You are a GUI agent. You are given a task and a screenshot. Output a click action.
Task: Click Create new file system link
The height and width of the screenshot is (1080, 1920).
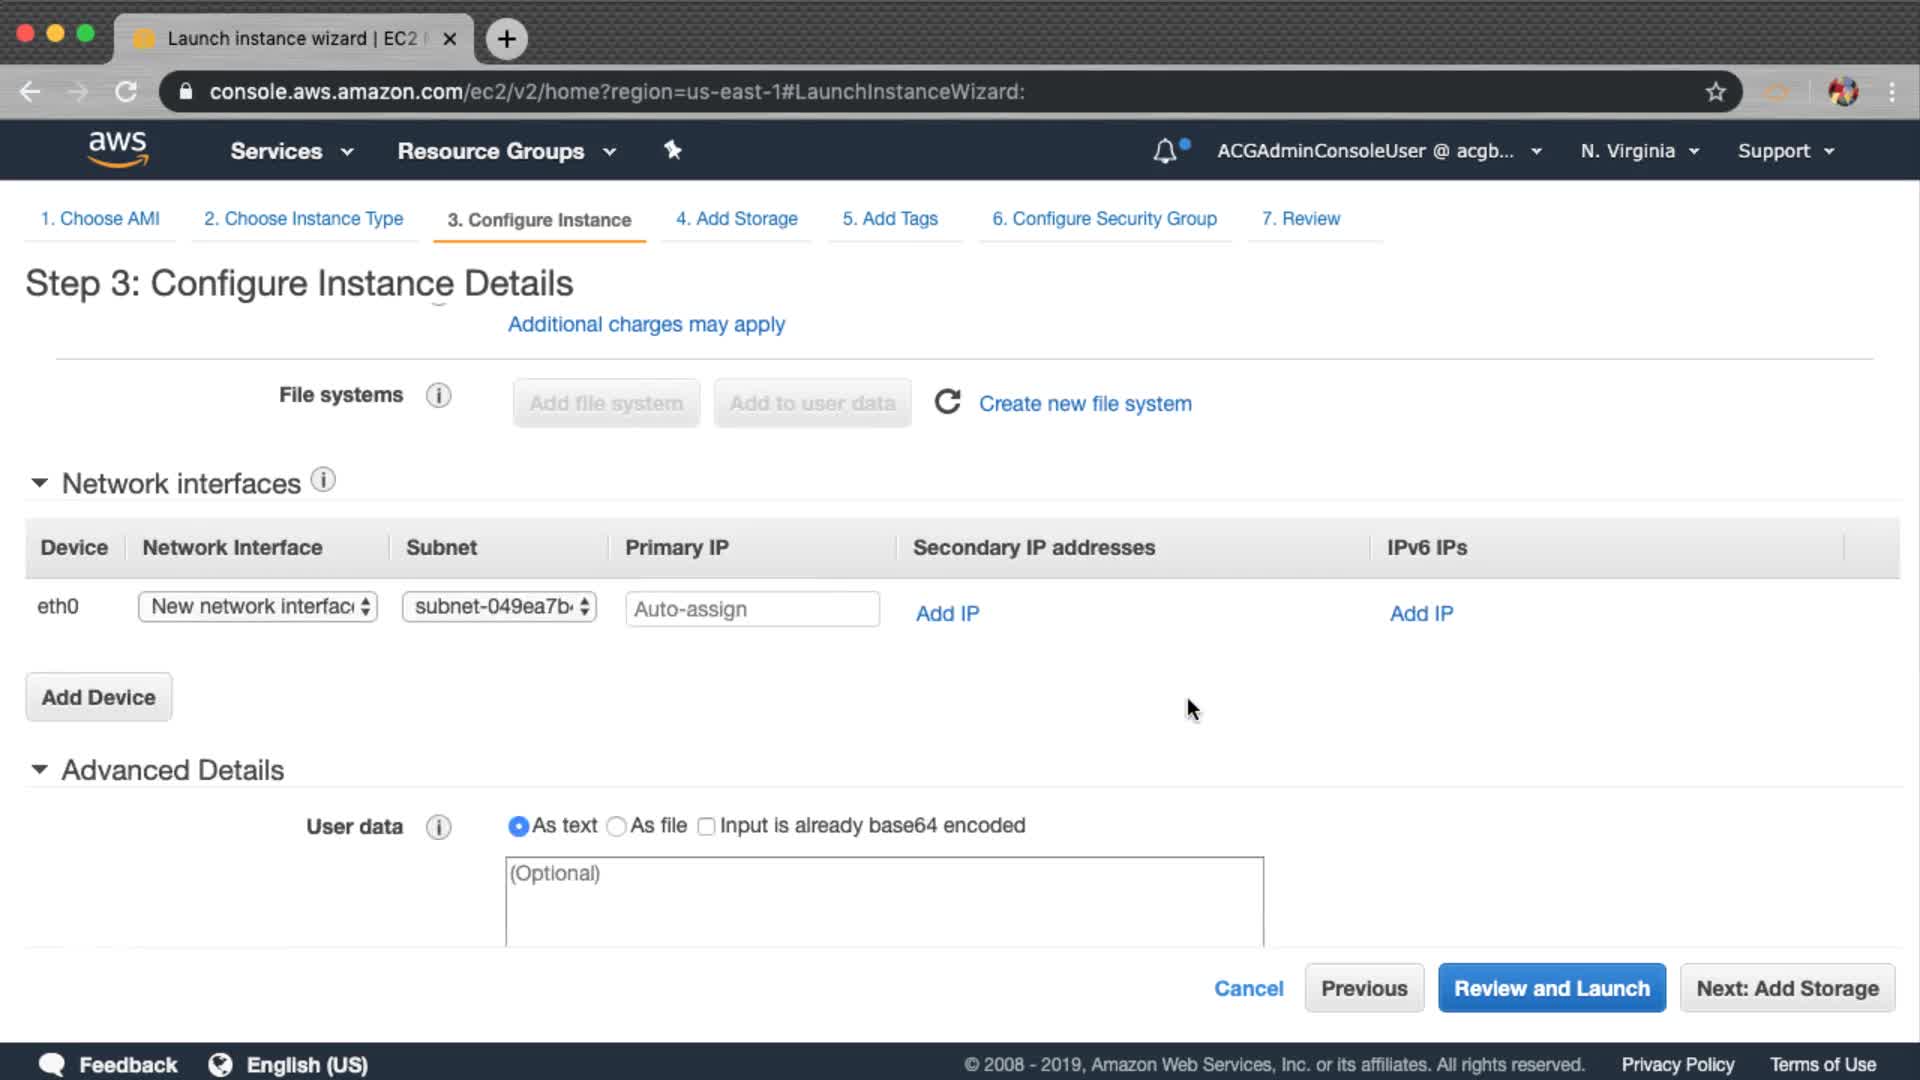1085,403
